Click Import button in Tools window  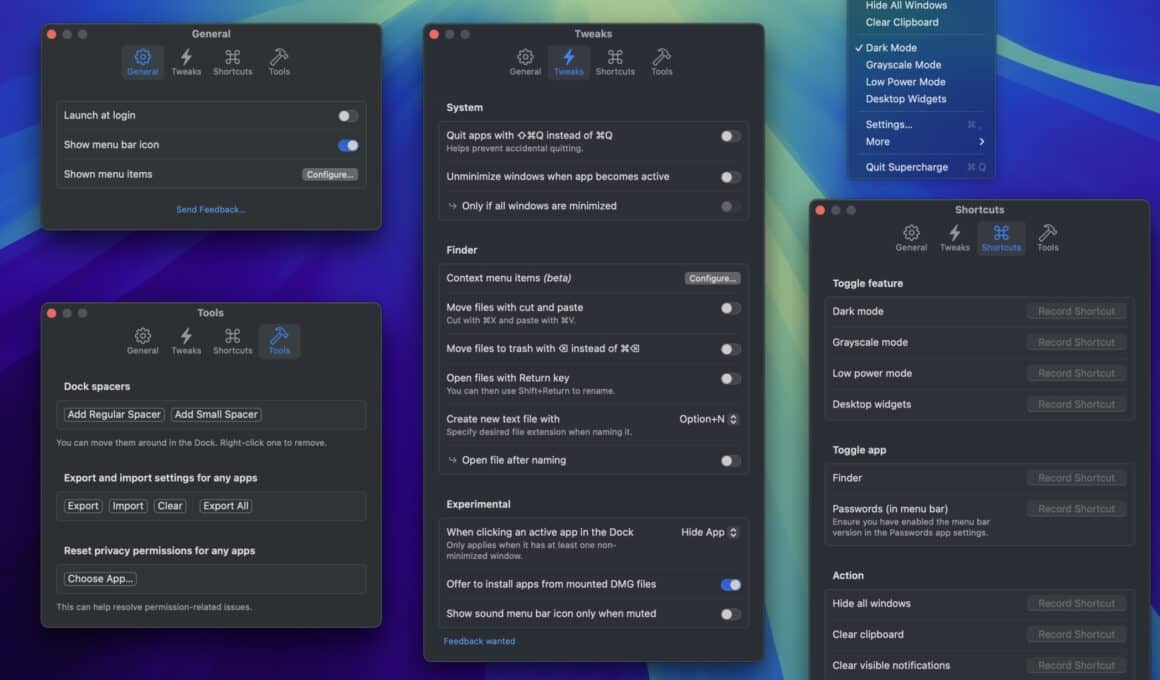pyautogui.click(x=128, y=506)
